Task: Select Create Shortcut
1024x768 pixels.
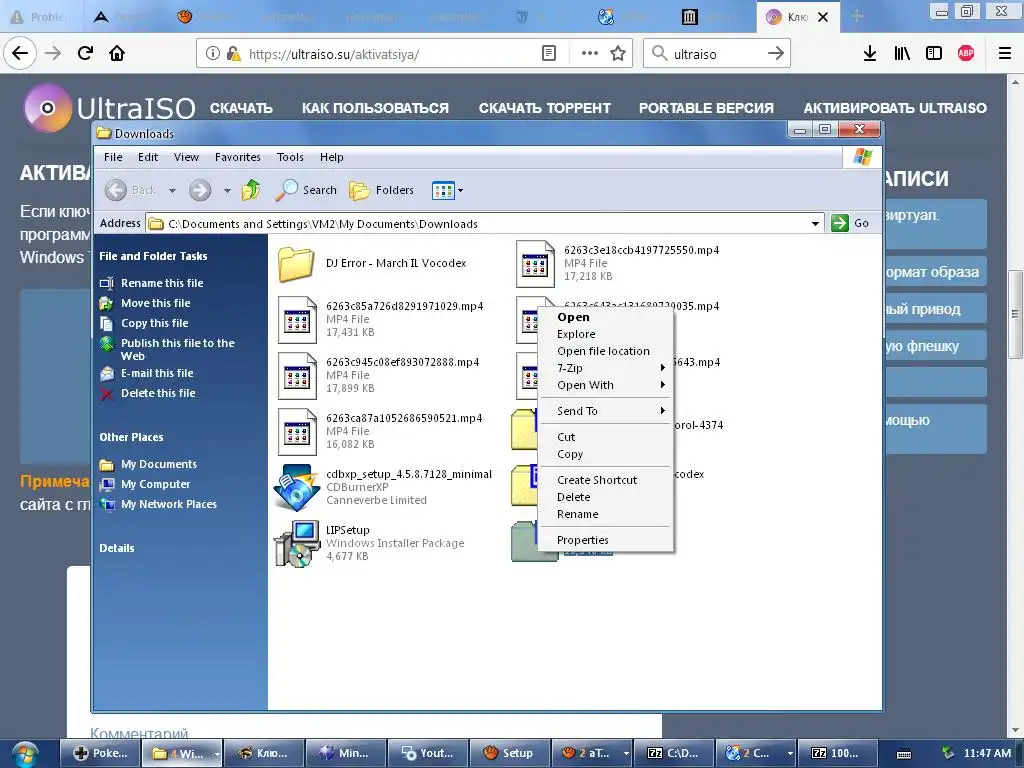Action: pos(605,480)
